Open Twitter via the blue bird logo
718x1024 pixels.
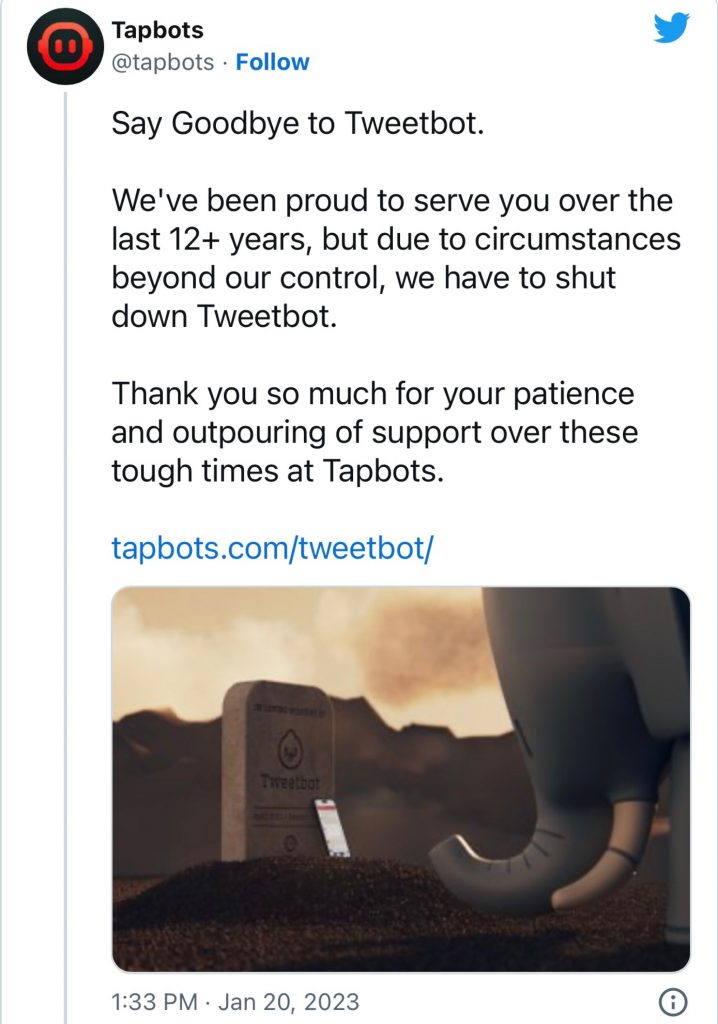click(672, 28)
